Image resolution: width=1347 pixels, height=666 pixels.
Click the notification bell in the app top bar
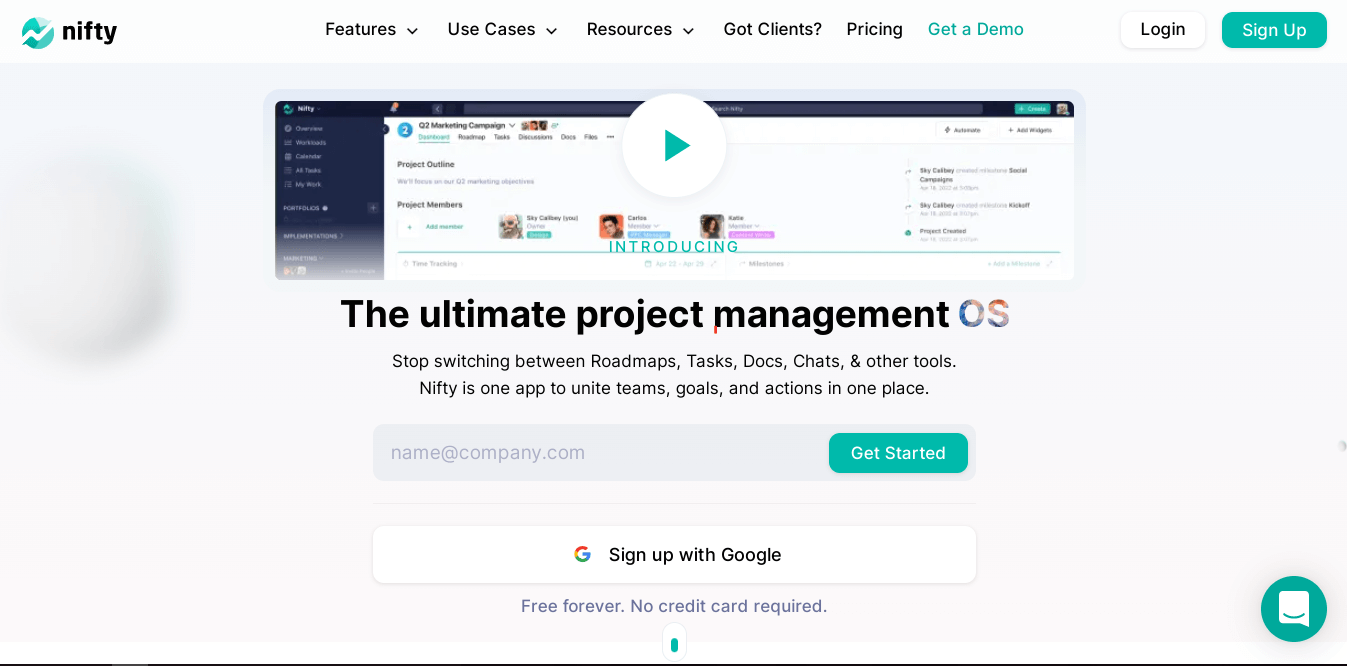tap(395, 106)
